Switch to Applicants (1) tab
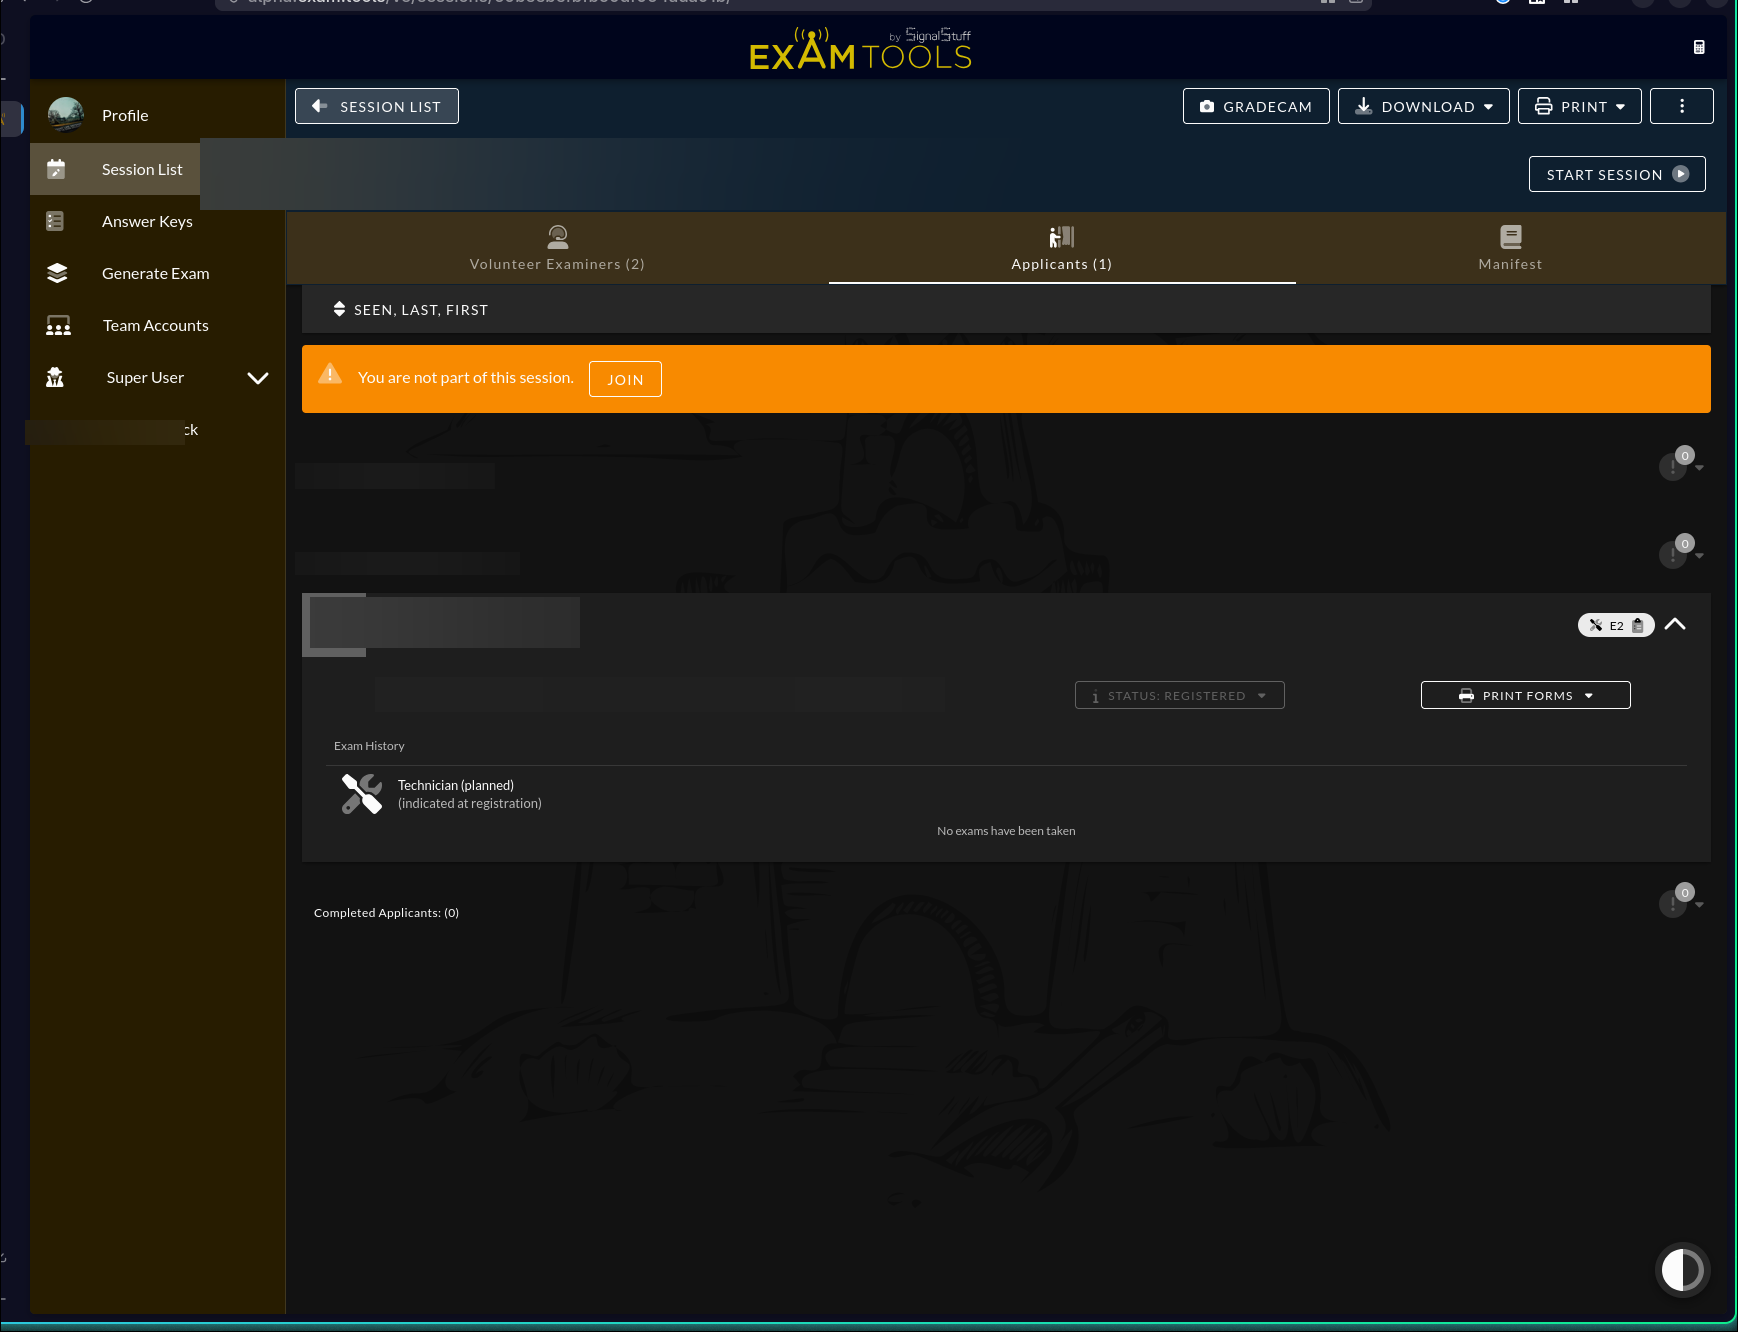 pos(1062,248)
